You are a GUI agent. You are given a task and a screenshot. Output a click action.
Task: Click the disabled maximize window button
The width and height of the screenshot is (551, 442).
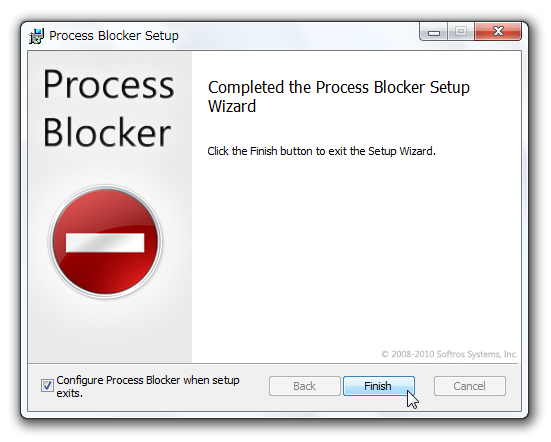coord(461,32)
